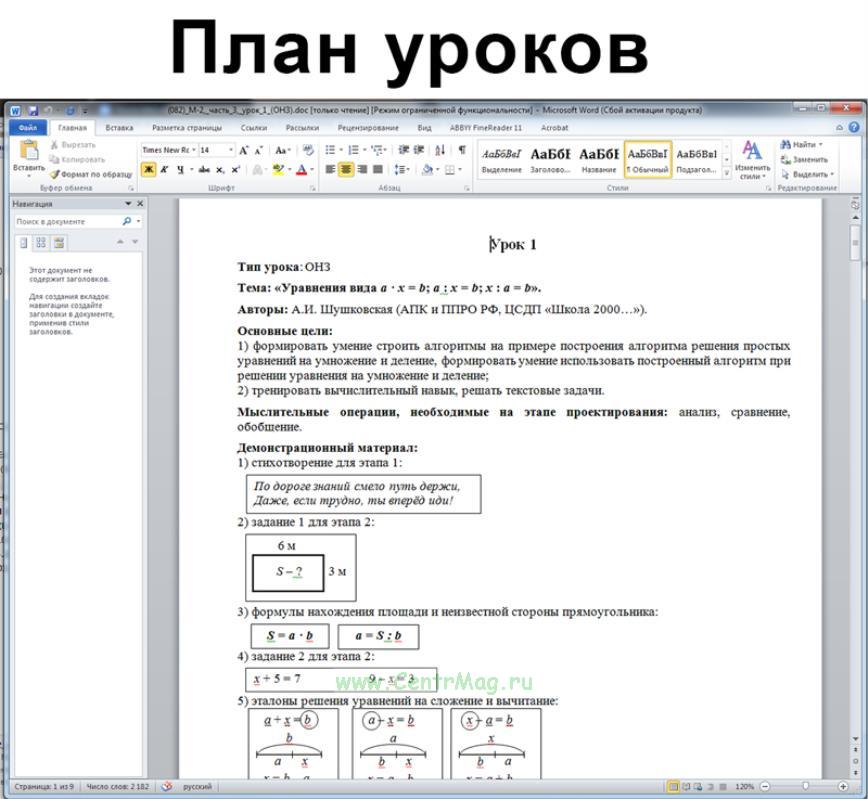Click the word count in status bar
The height and width of the screenshot is (799, 868).
pyautogui.click(x=117, y=786)
